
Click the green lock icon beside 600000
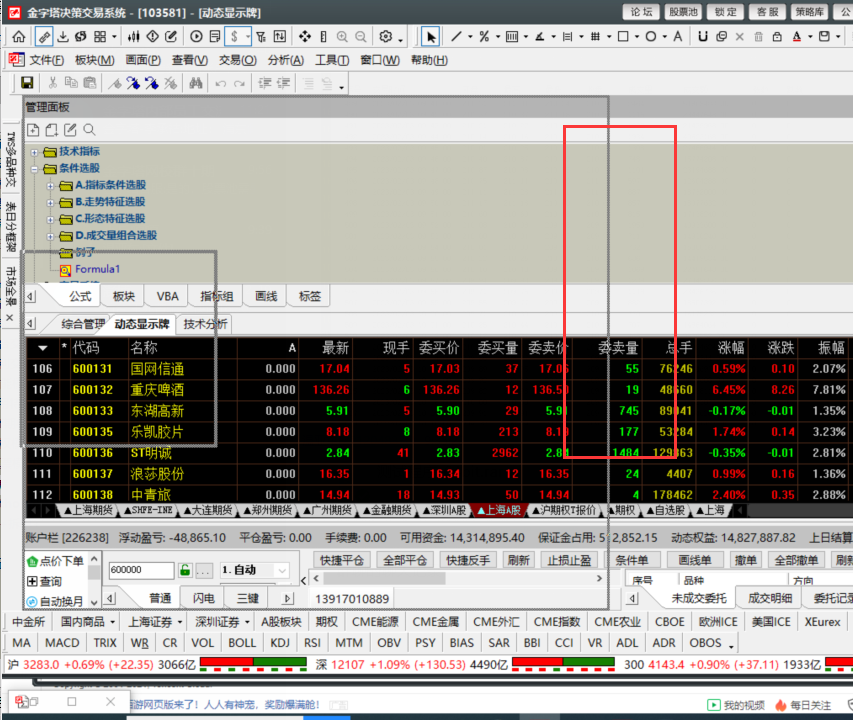tap(184, 570)
